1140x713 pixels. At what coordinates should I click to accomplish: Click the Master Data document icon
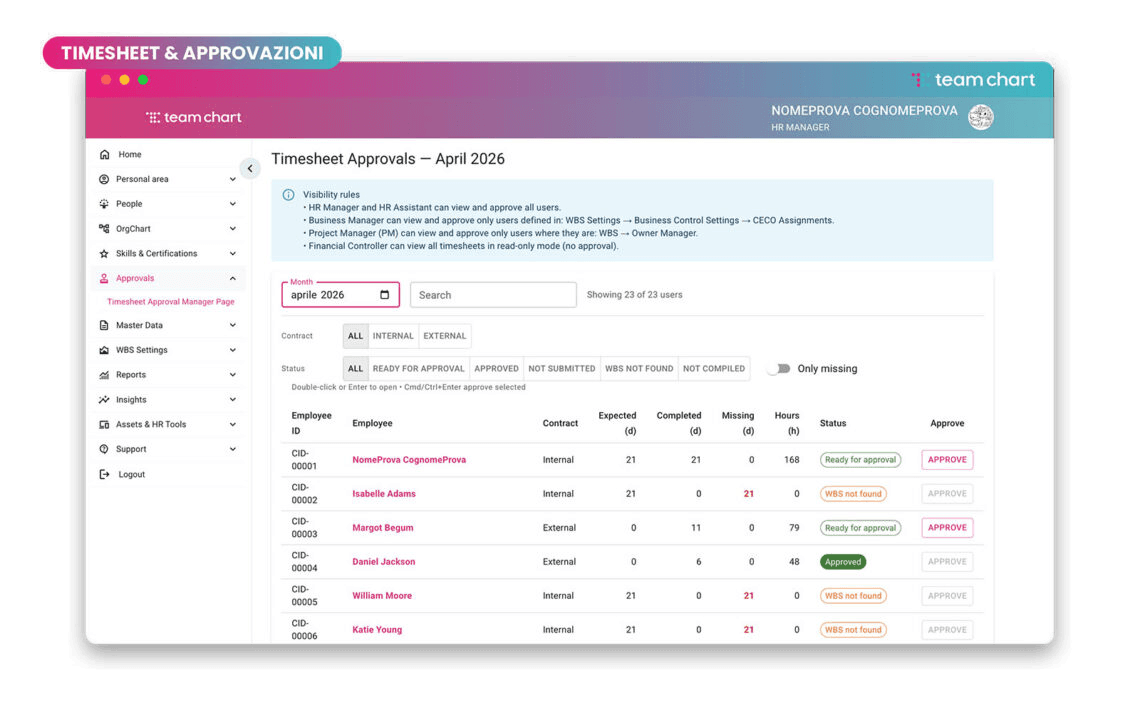104,325
